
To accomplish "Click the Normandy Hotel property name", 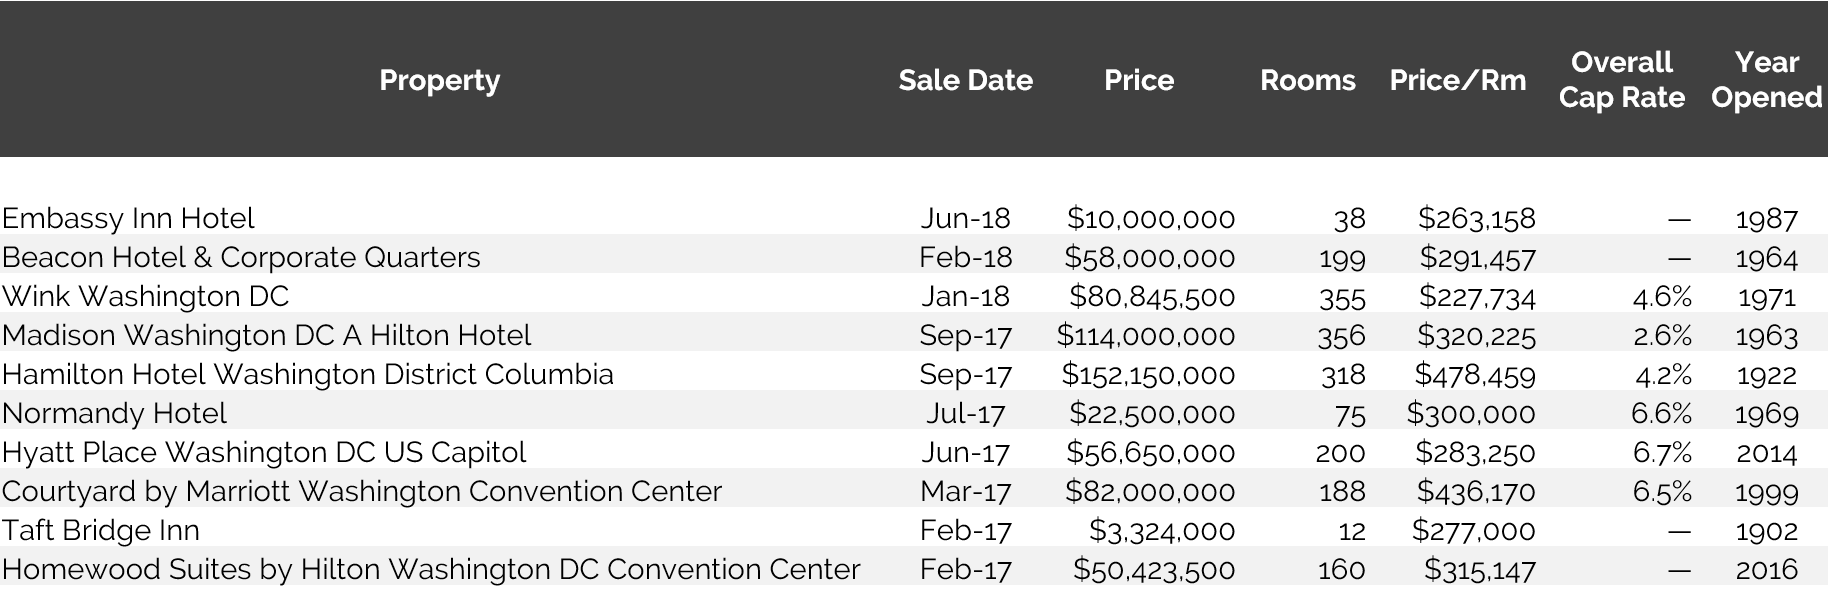I will (x=114, y=413).
